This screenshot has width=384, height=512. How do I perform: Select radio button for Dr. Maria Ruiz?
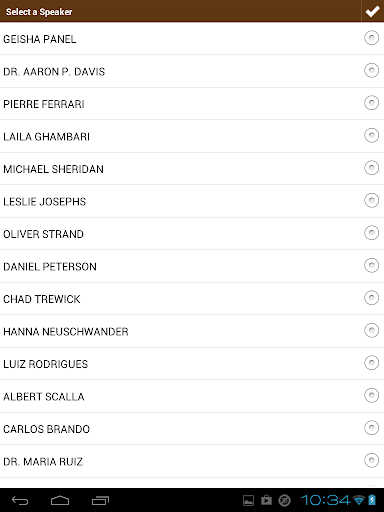click(x=371, y=460)
